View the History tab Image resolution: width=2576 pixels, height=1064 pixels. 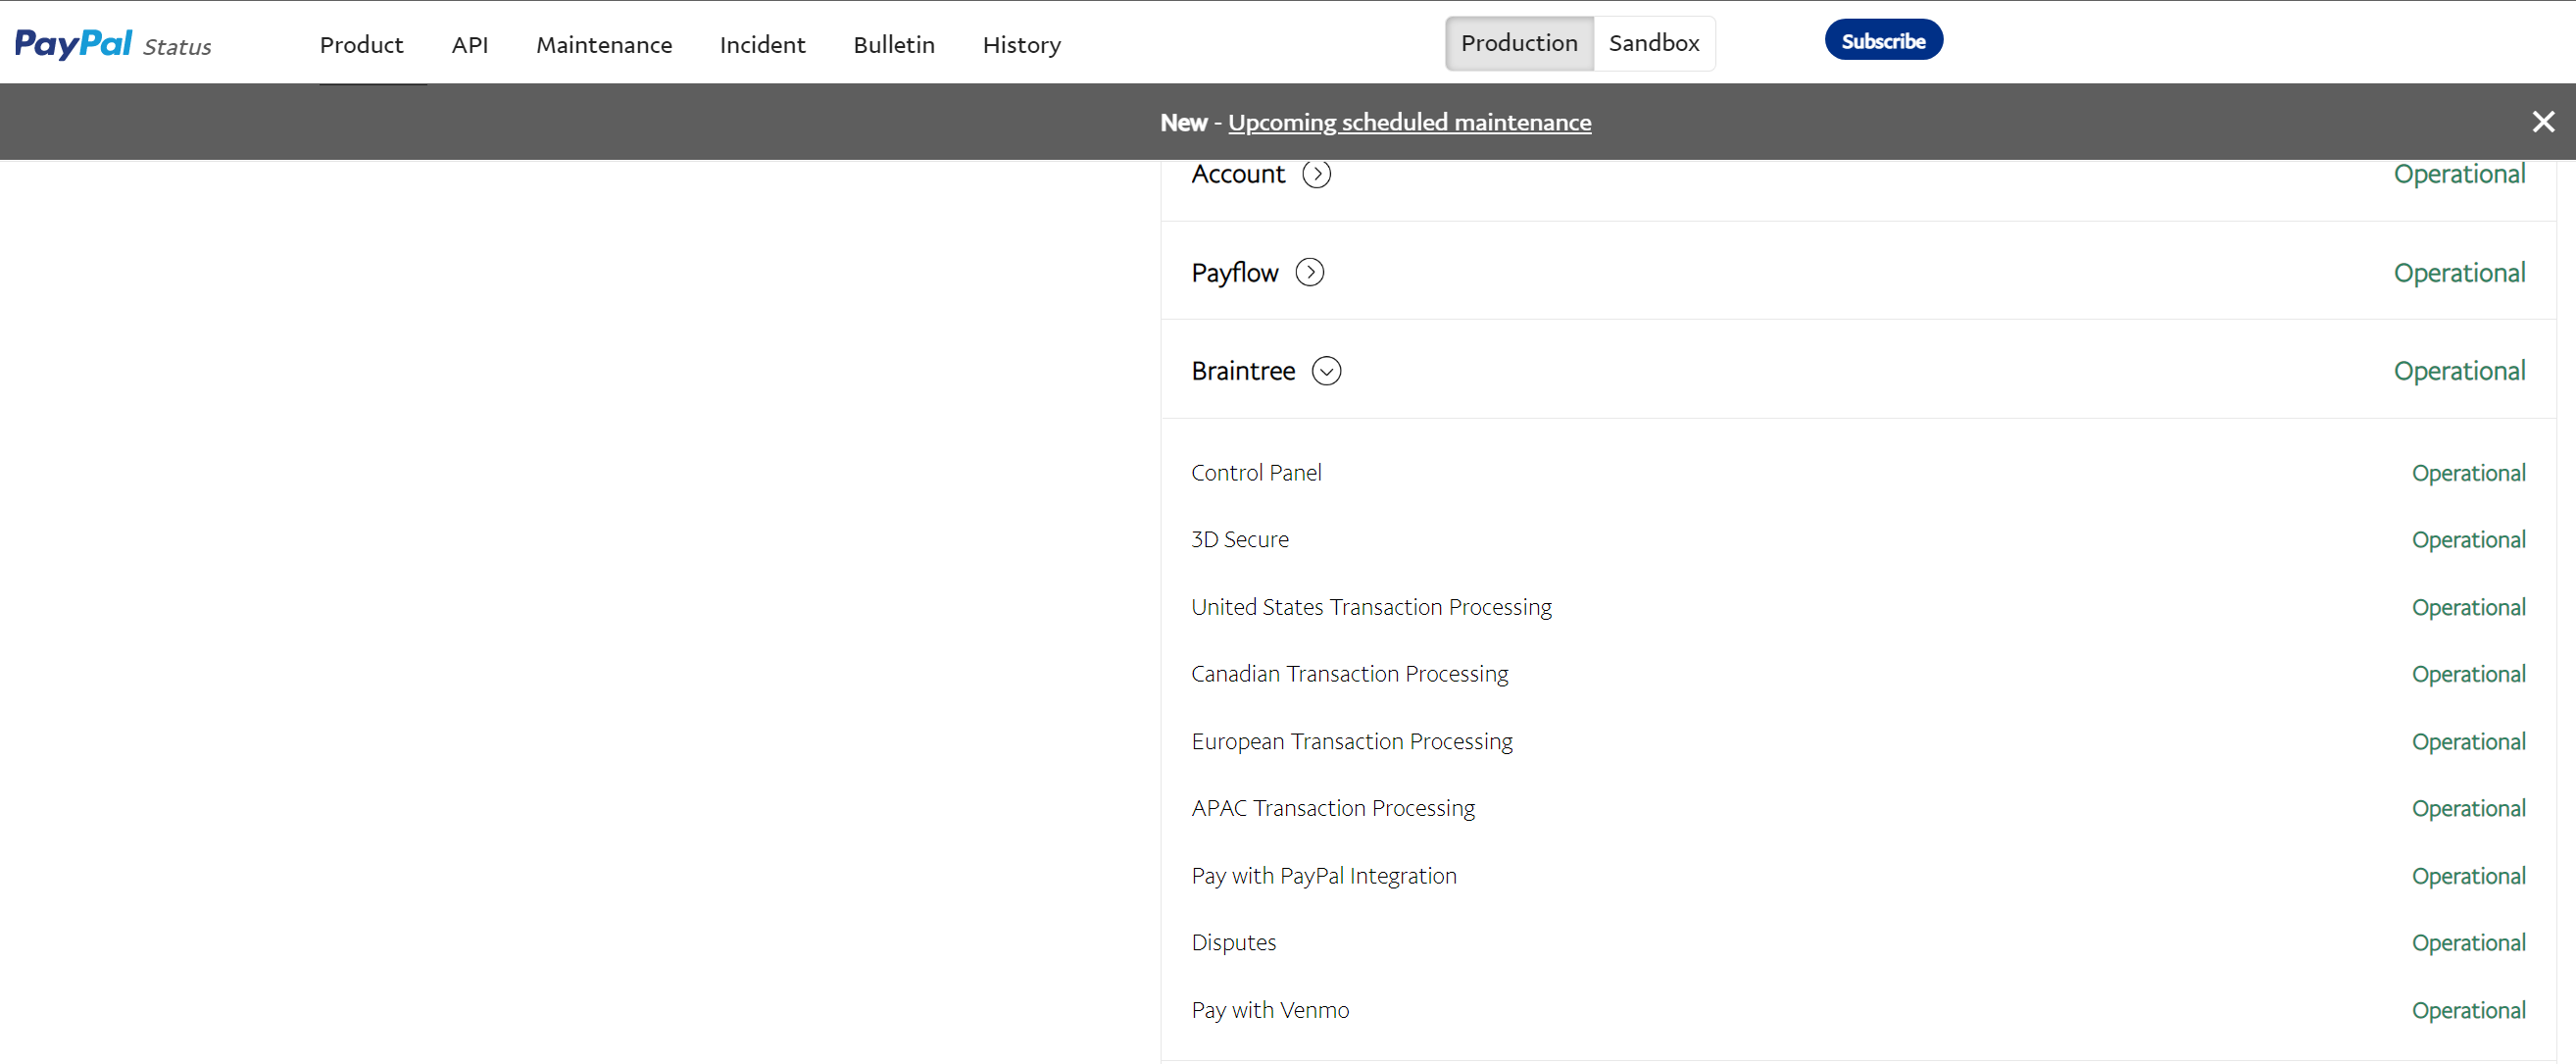[x=1021, y=45]
